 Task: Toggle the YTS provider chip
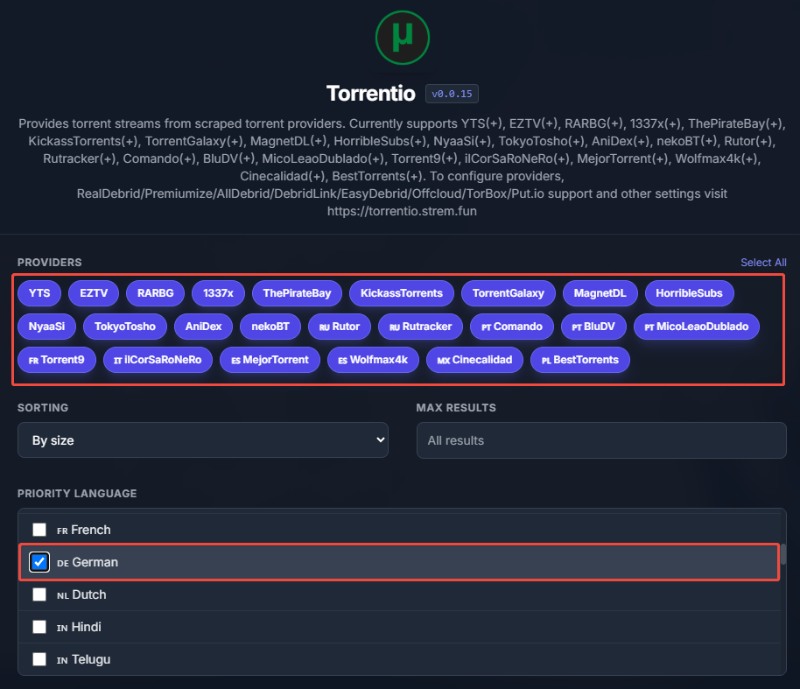coord(39,293)
